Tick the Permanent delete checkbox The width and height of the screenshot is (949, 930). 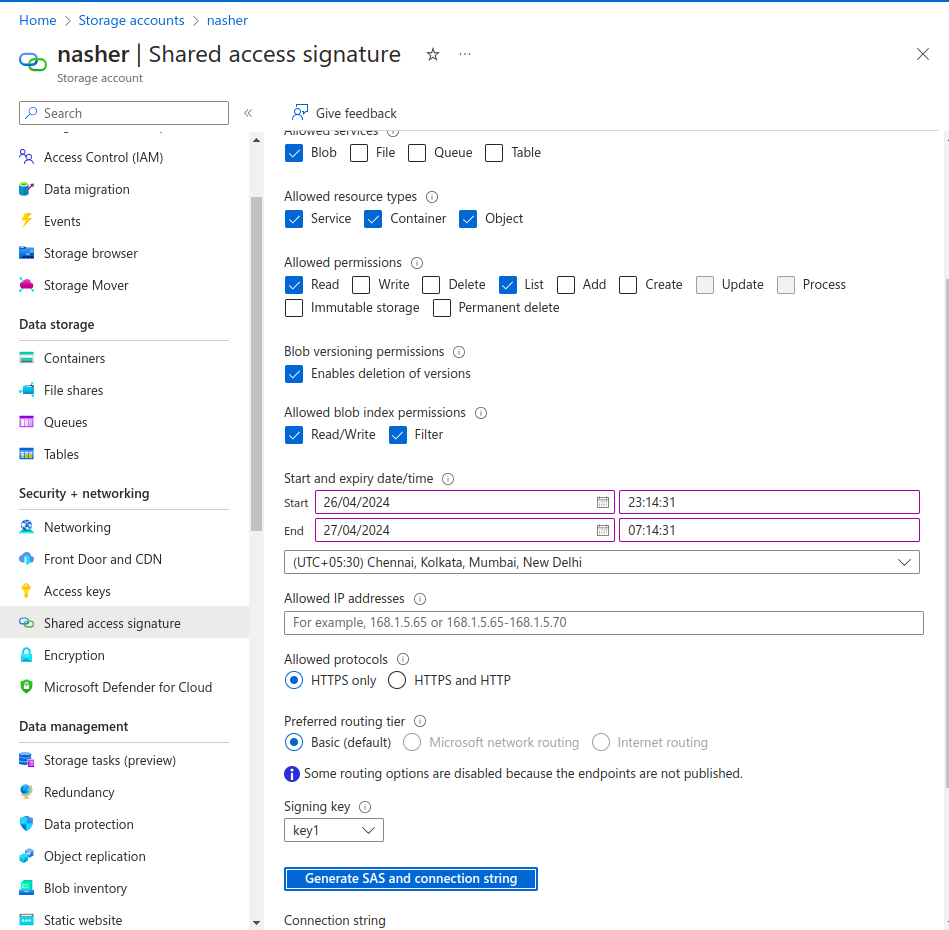(442, 308)
